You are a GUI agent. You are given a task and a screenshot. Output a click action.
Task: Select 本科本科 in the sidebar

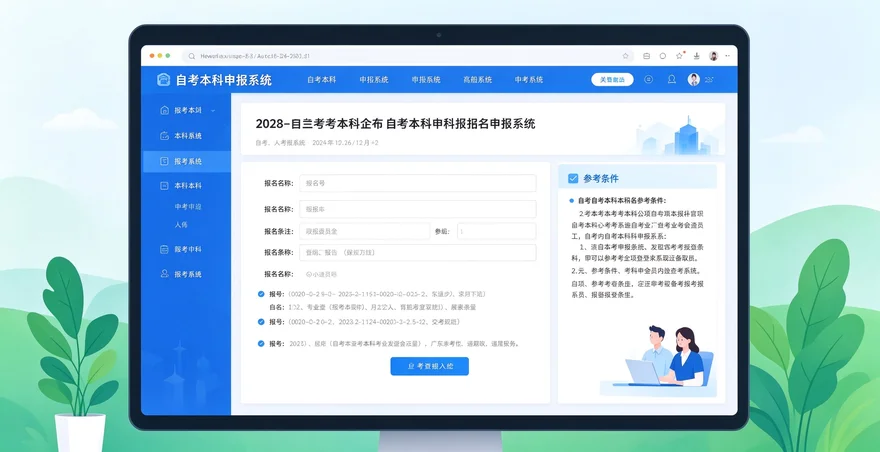[186, 185]
